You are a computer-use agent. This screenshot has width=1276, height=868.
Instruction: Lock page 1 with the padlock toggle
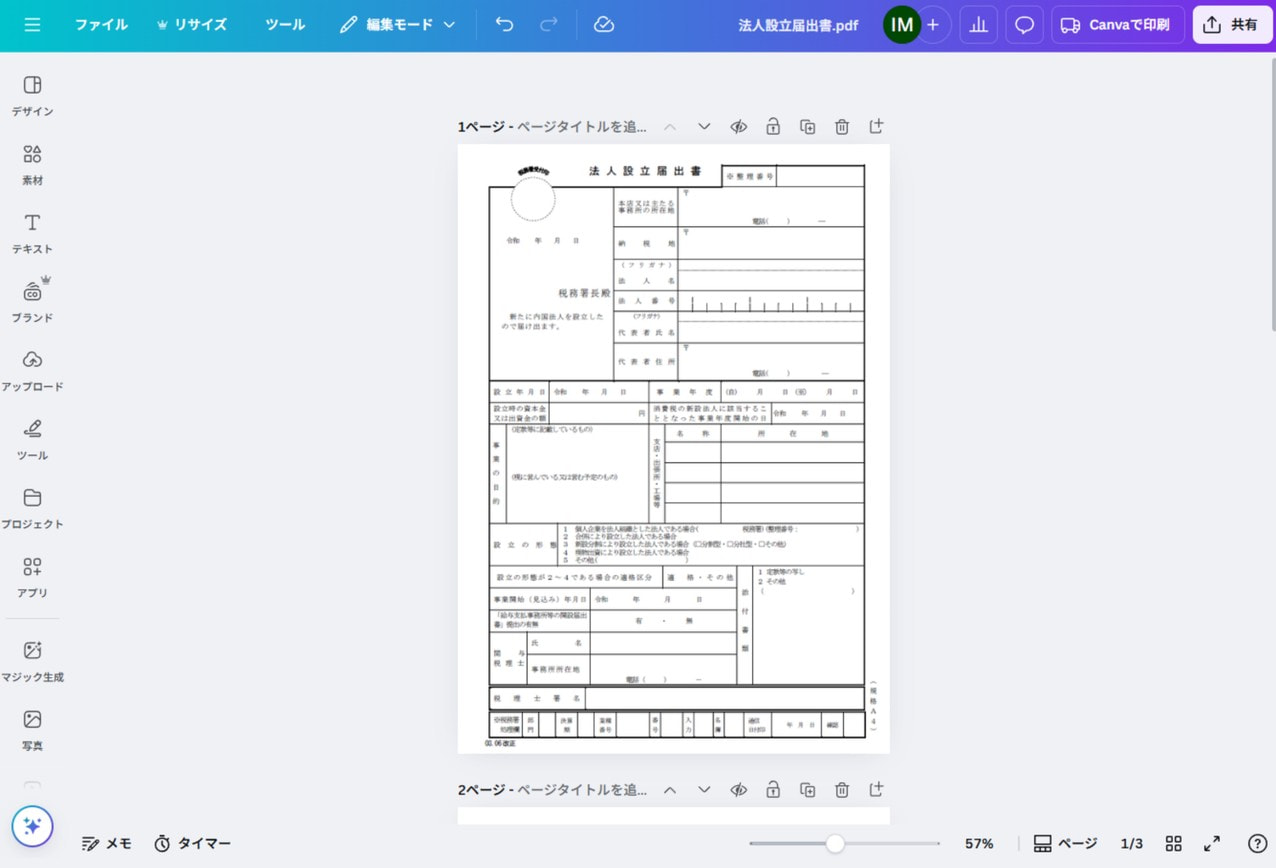(772, 126)
